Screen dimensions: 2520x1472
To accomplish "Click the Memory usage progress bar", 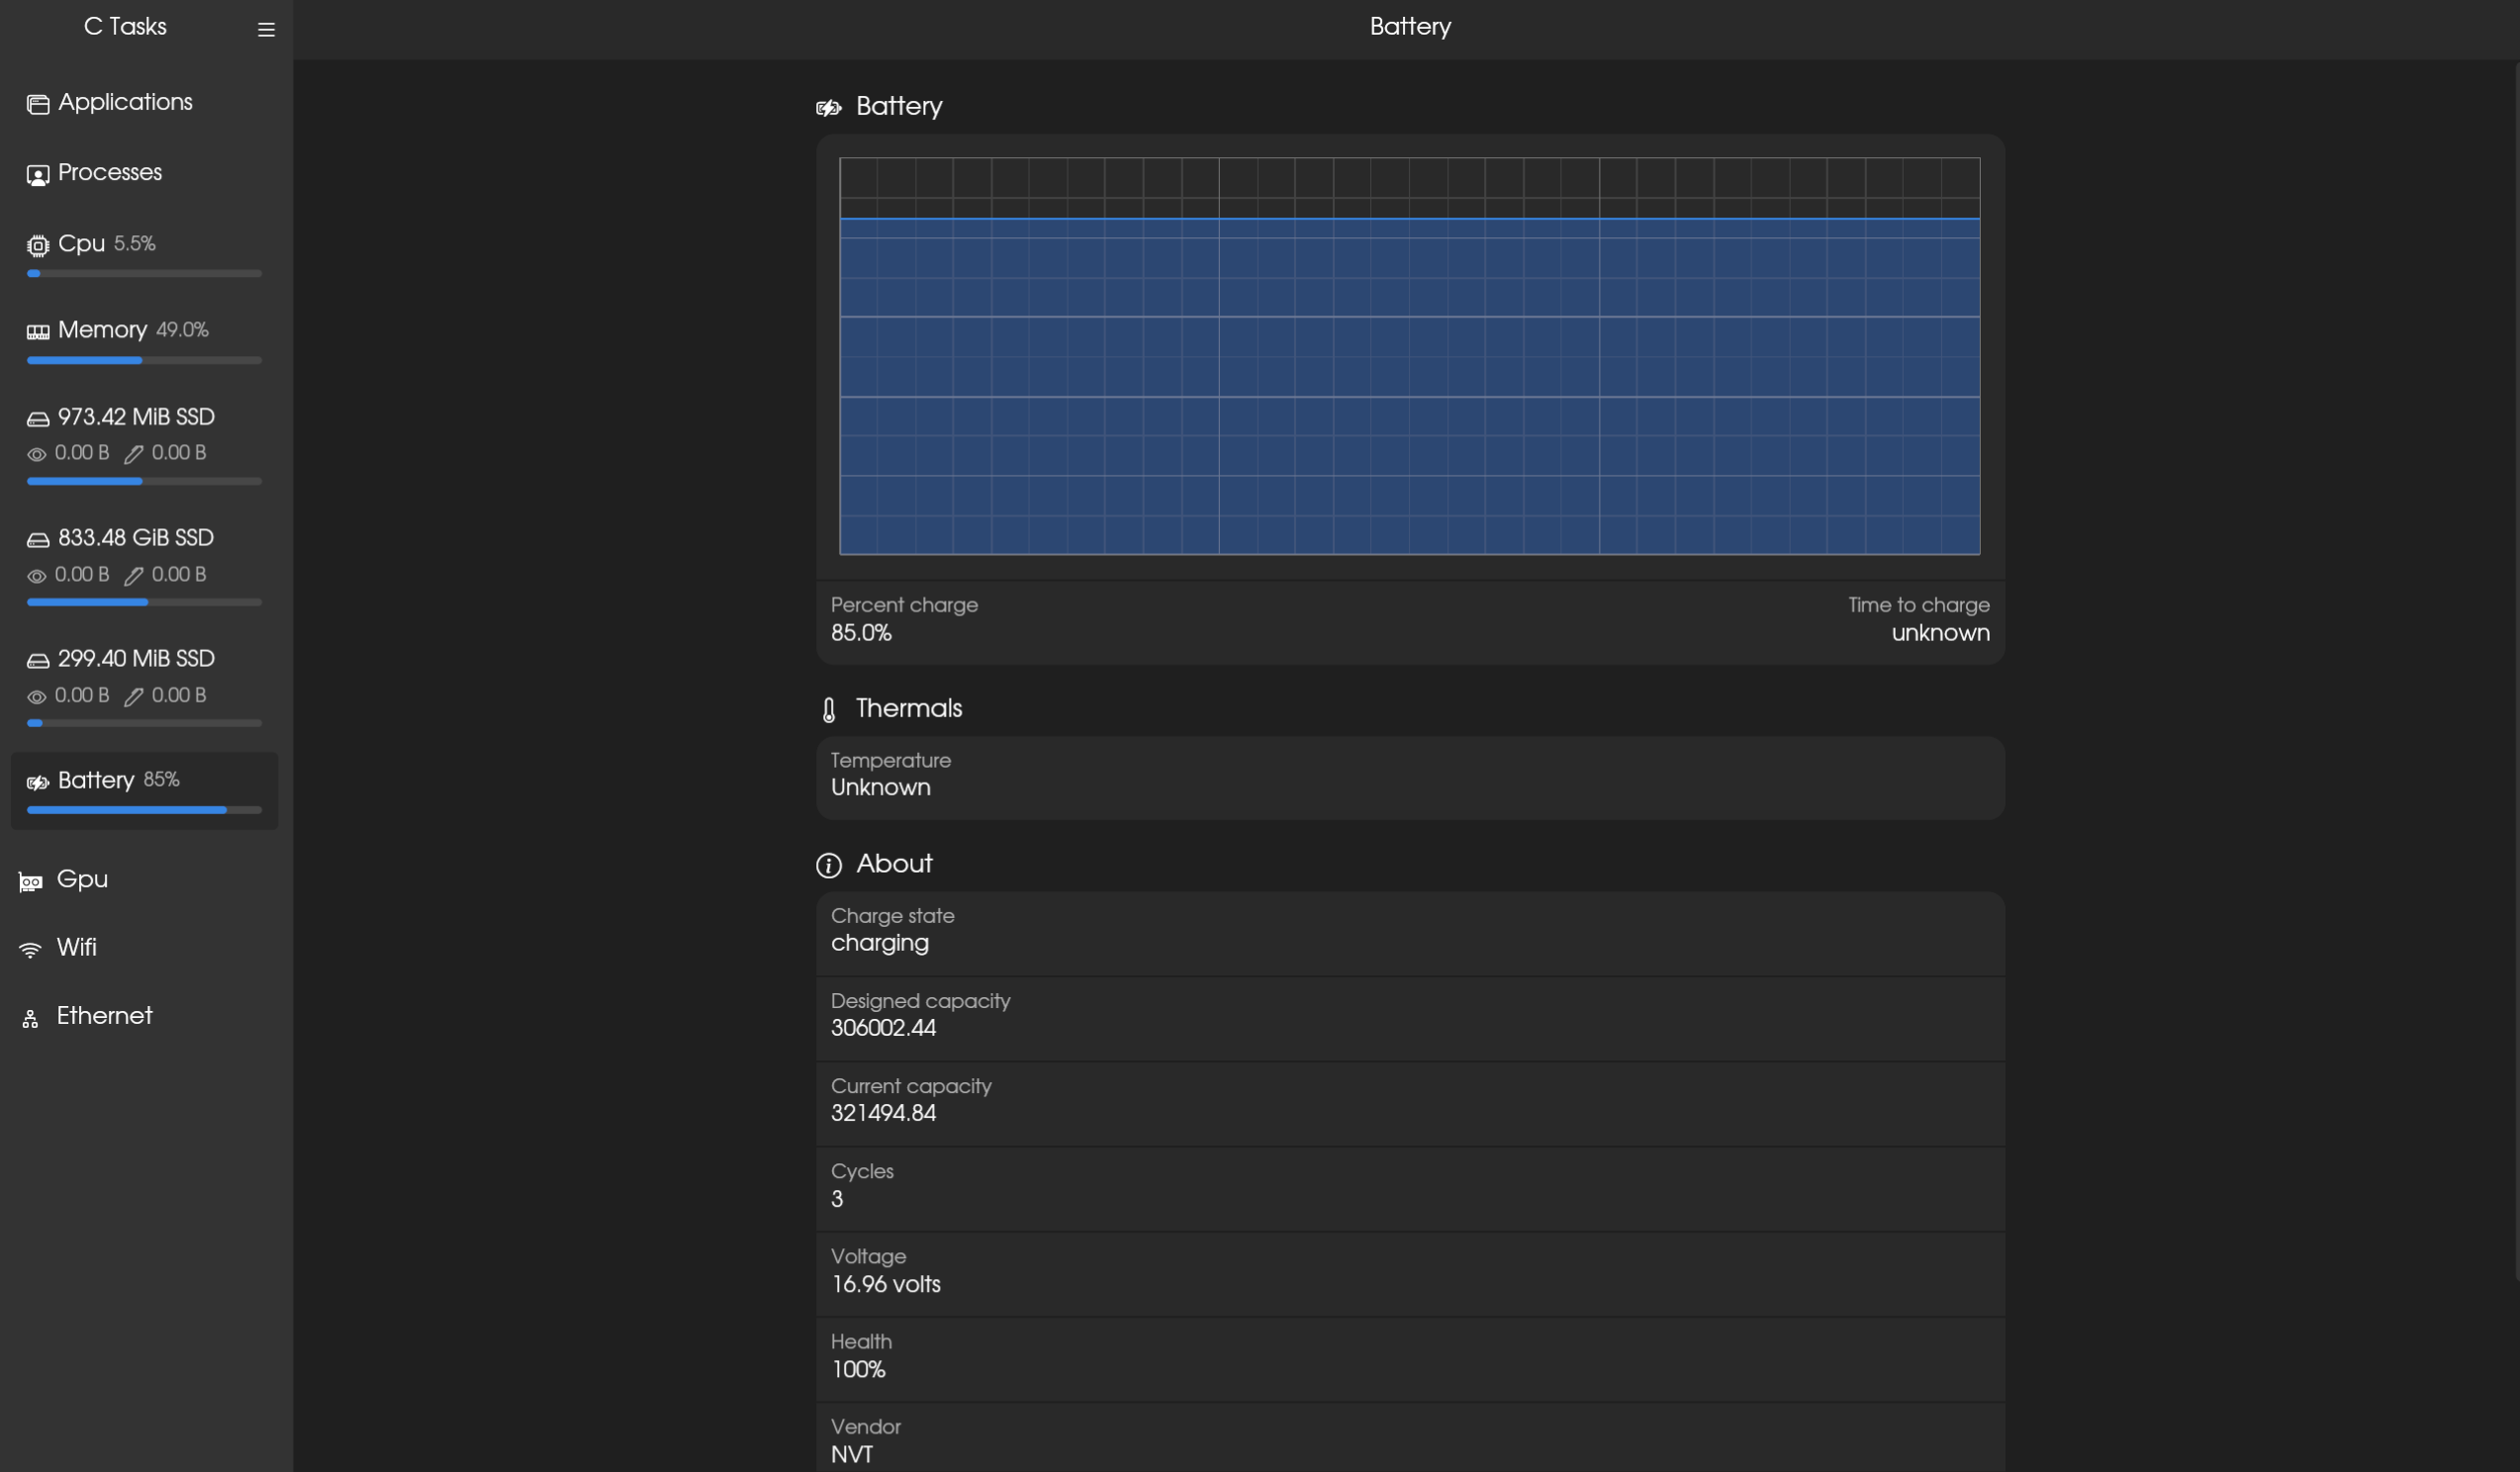I will click(144, 360).
